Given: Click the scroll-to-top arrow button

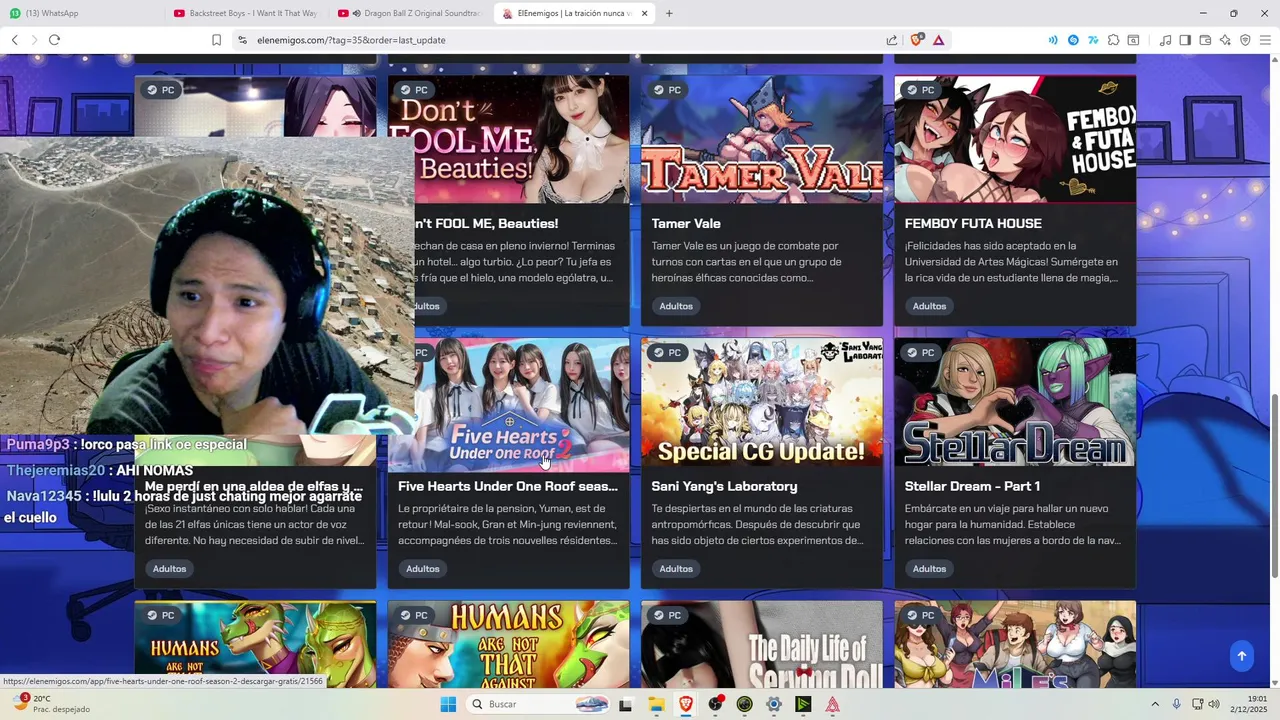Looking at the screenshot, I should pos(1241,656).
